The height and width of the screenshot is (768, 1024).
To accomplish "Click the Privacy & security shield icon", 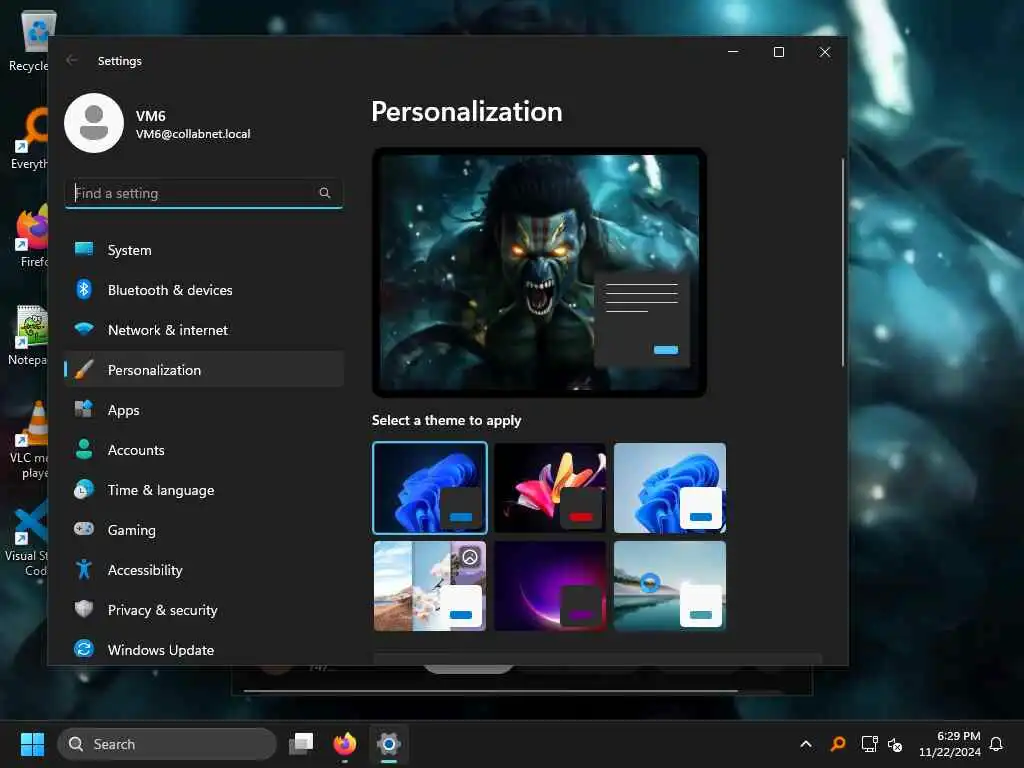I will point(84,609).
